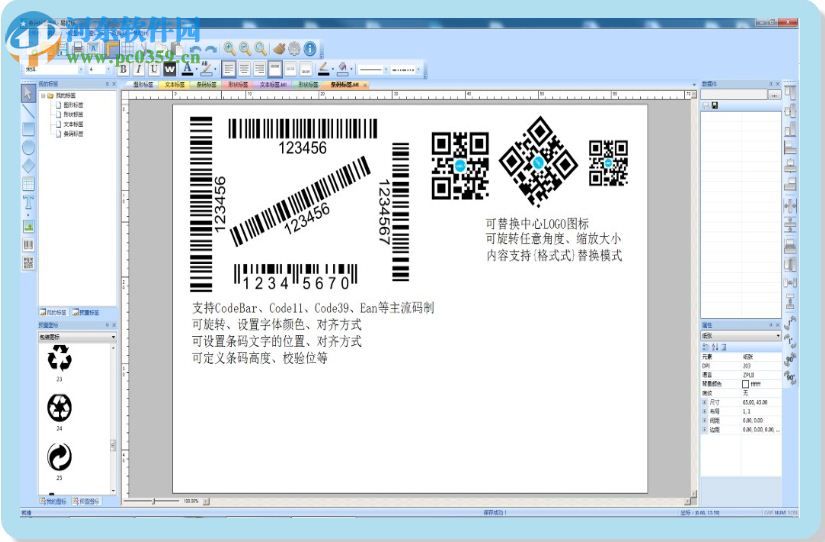Select the QR code tool
The image size is (825, 542).
(x=28, y=263)
